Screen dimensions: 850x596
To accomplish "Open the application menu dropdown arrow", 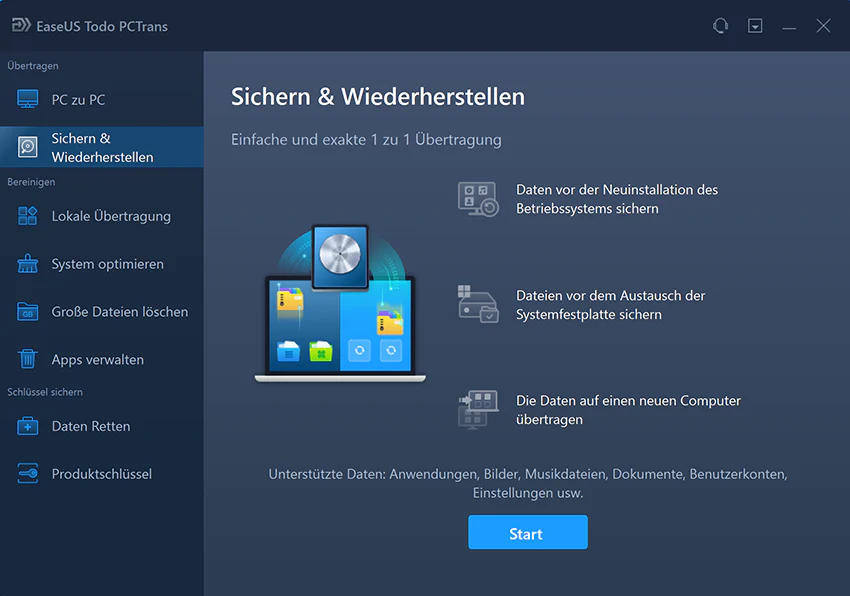I will point(755,25).
